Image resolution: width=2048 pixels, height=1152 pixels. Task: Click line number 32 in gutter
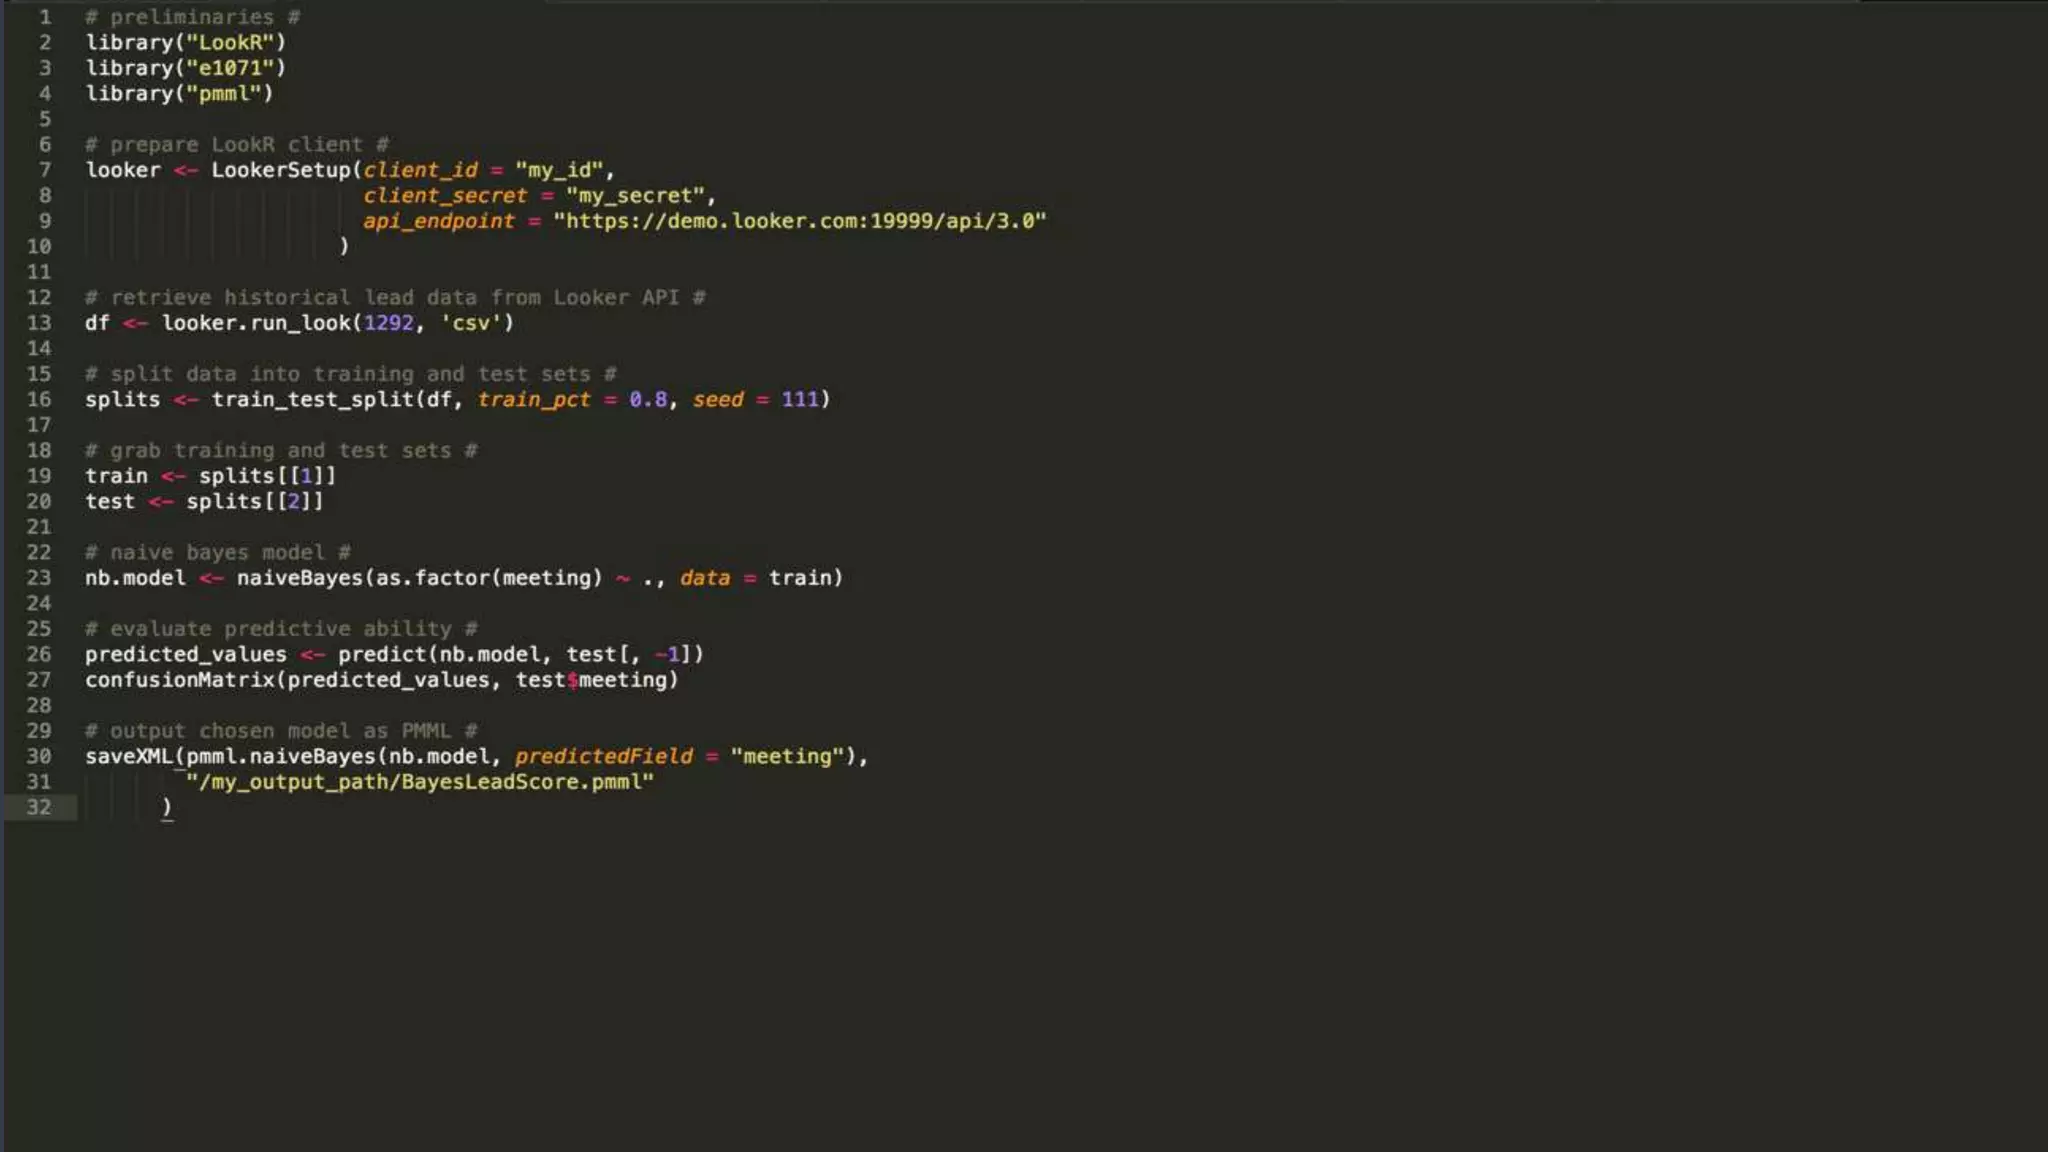pos(38,807)
